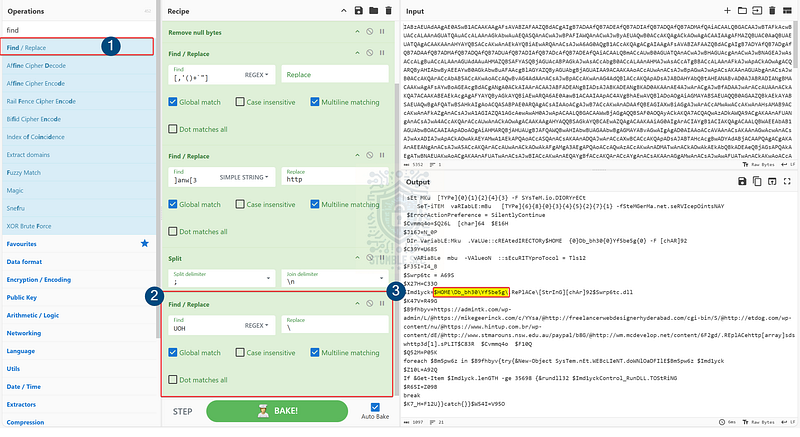
Task: Disable the Split operation
Action: click(x=369, y=258)
